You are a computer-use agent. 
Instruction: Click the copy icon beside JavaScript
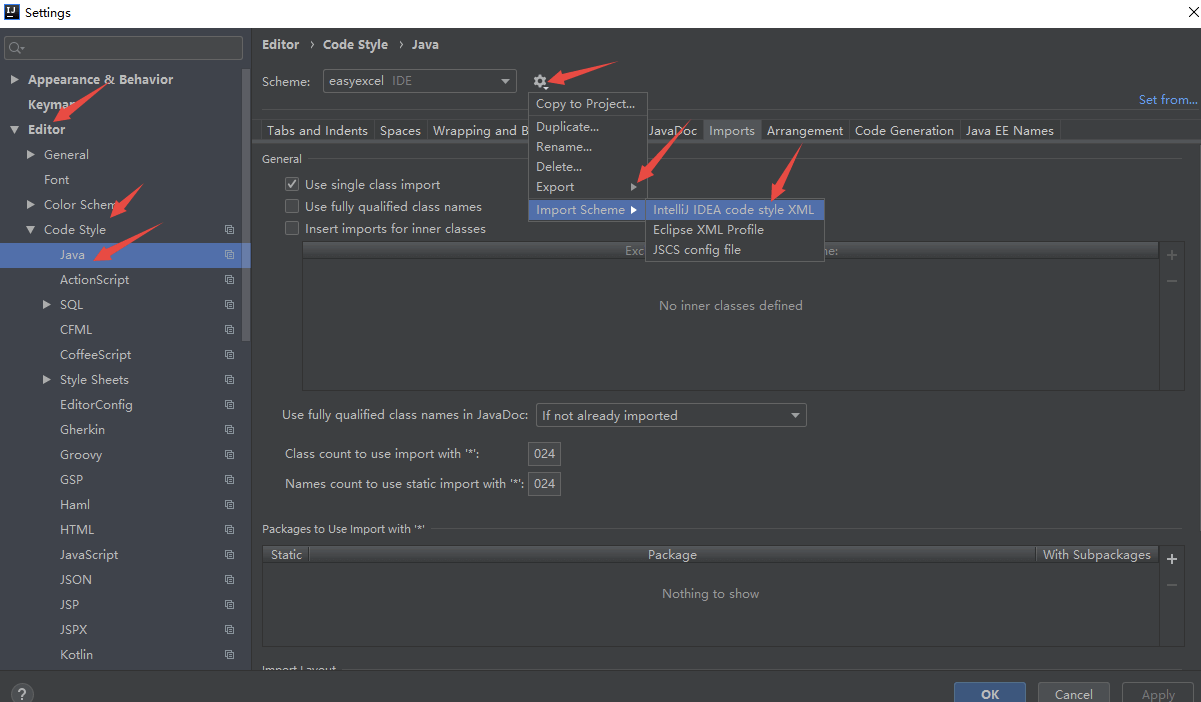[x=230, y=555]
